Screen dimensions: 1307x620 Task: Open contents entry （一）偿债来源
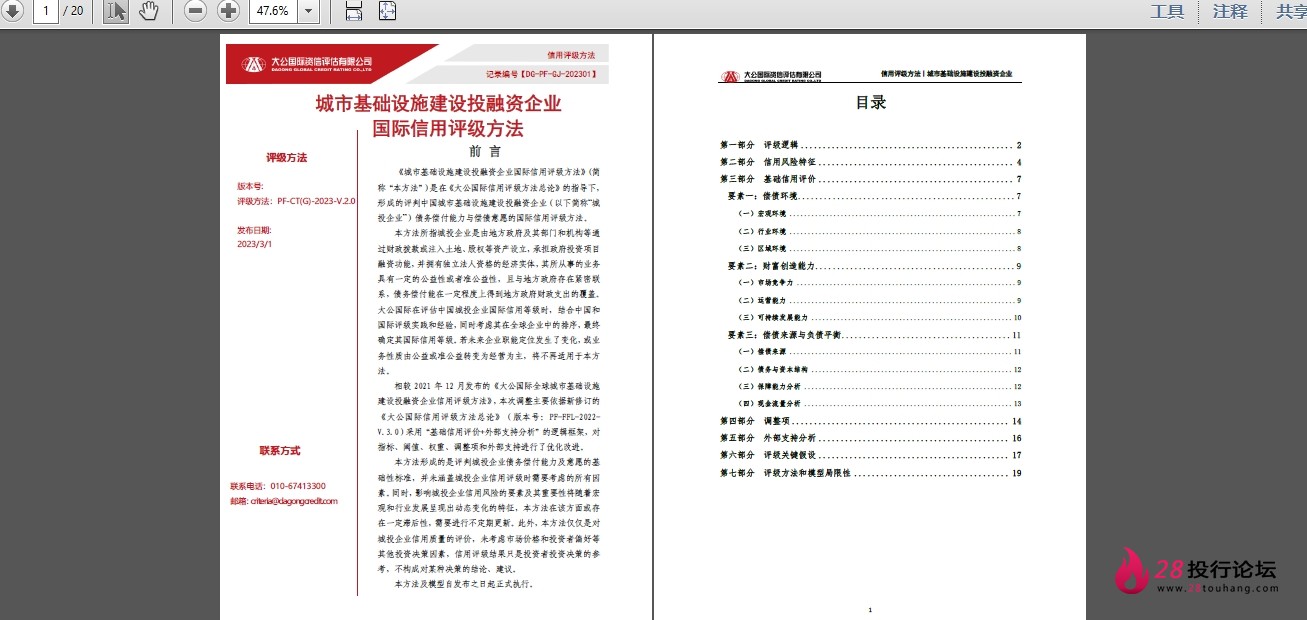pos(879,352)
